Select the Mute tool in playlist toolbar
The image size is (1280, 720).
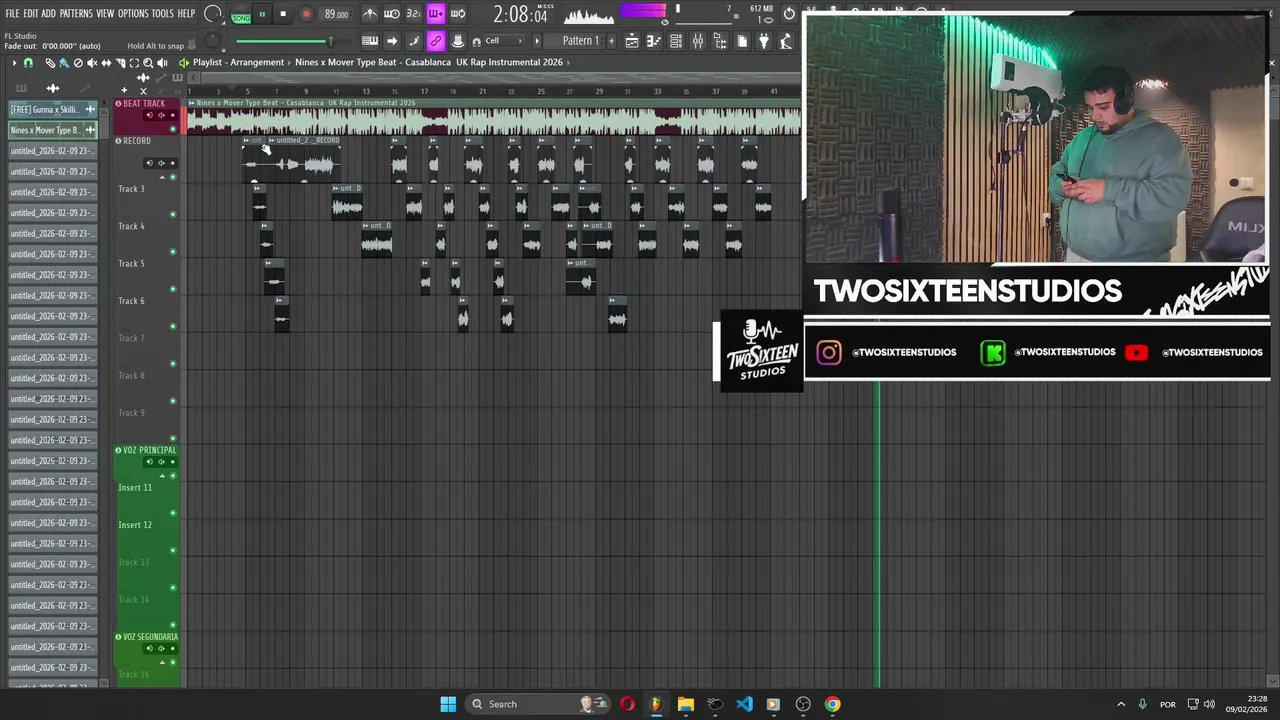[92, 62]
